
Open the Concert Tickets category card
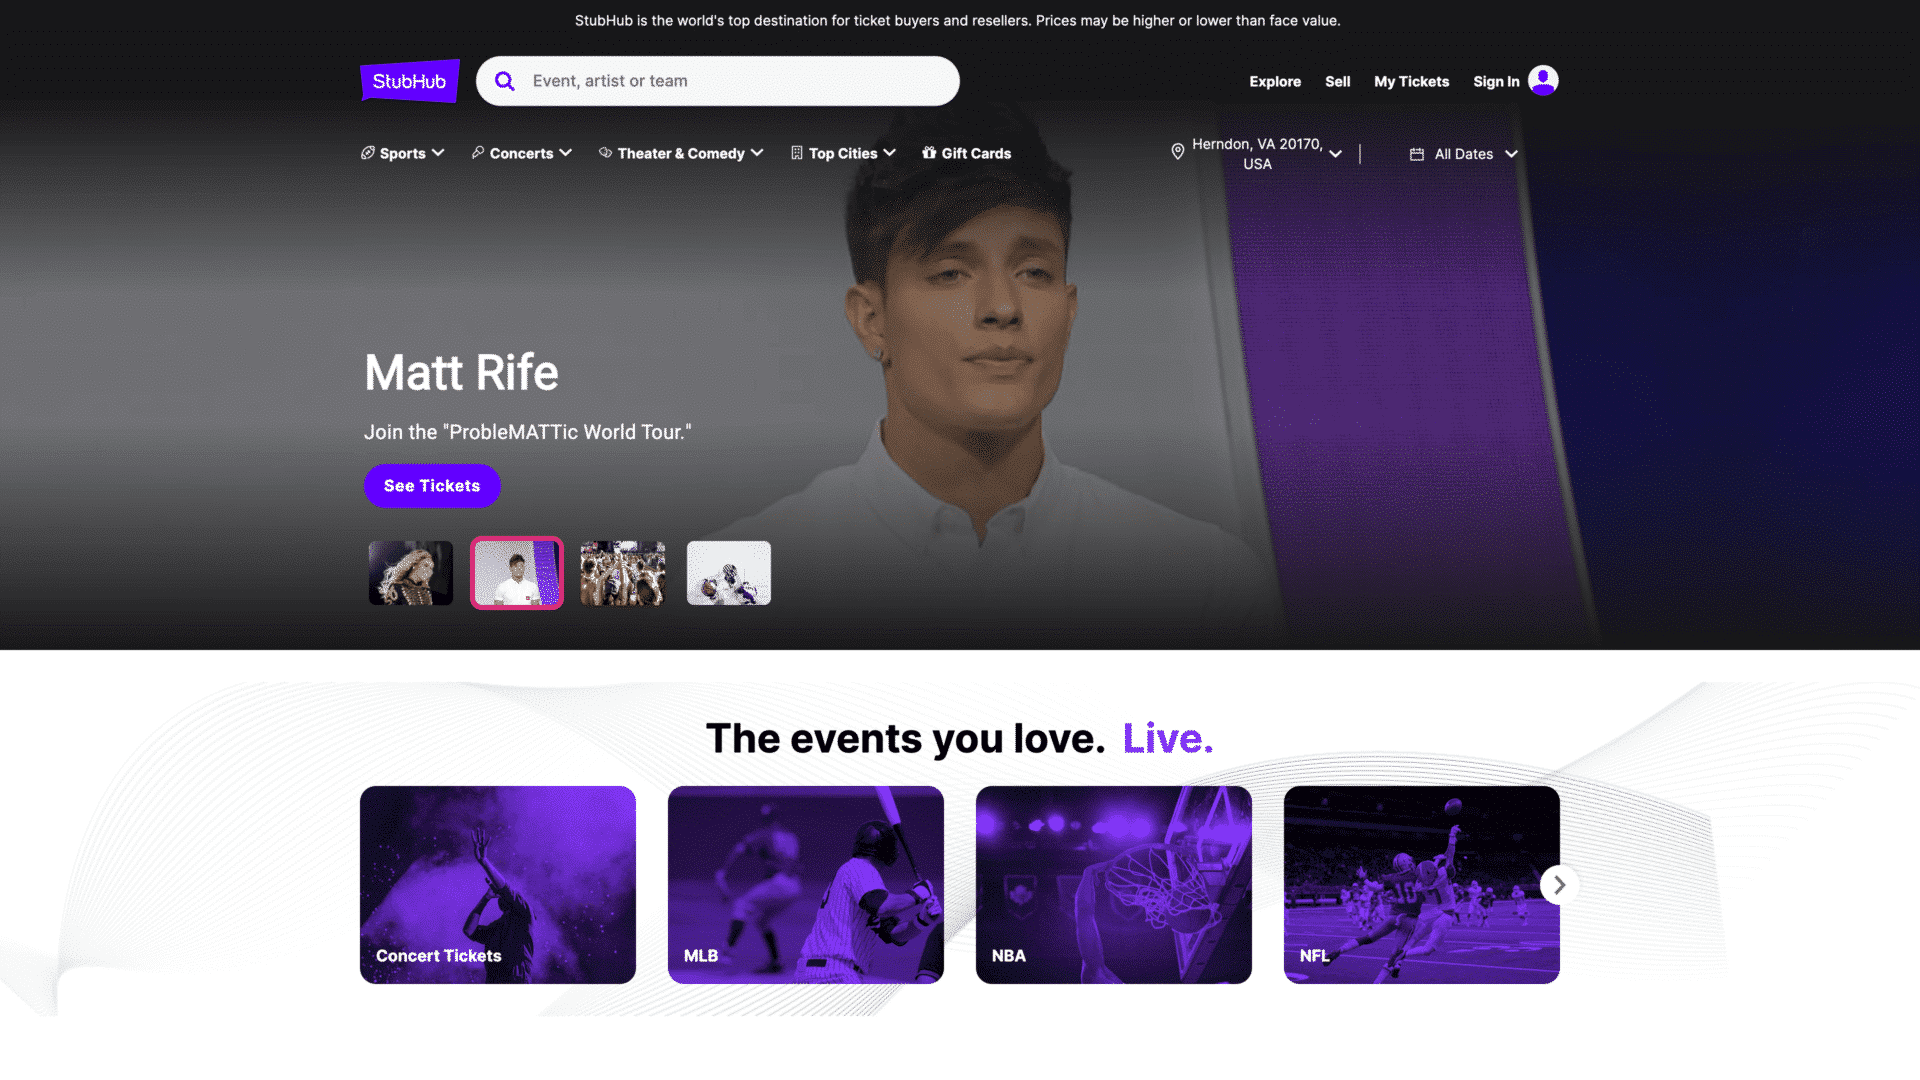click(x=498, y=885)
